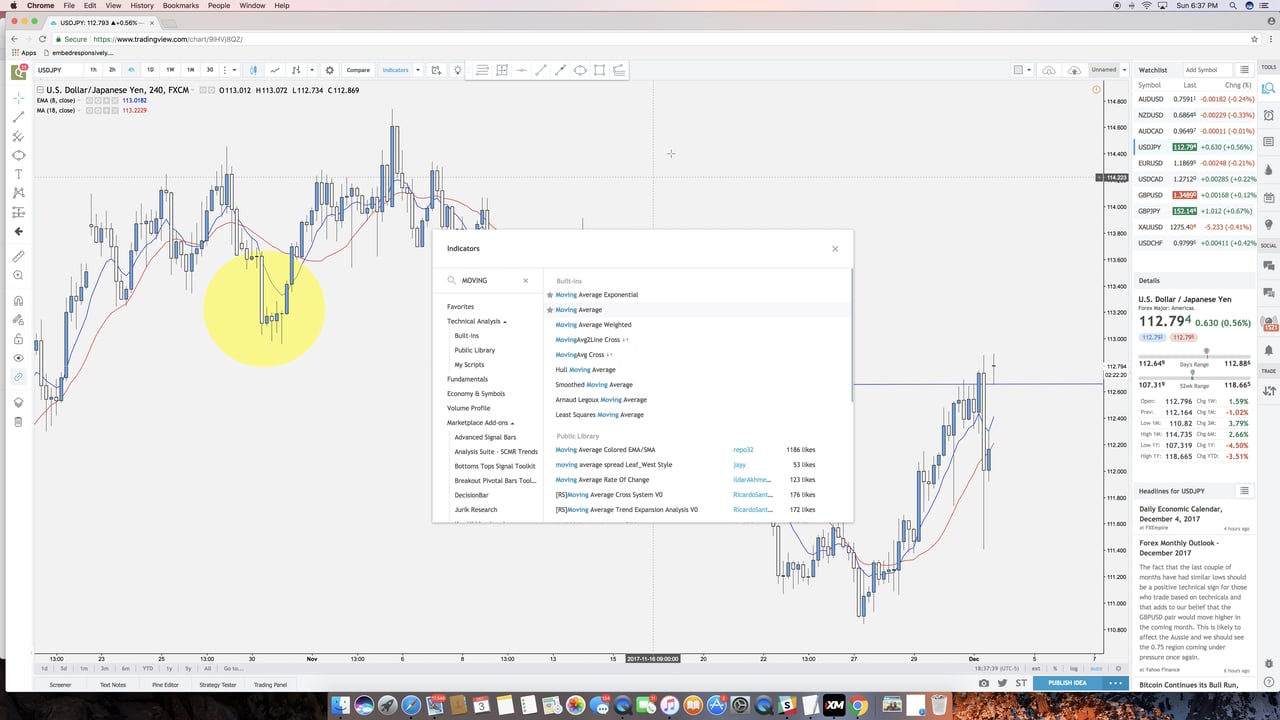The width and height of the screenshot is (1280, 720).
Task: Click the light bulb ideas icon
Action: click(458, 70)
